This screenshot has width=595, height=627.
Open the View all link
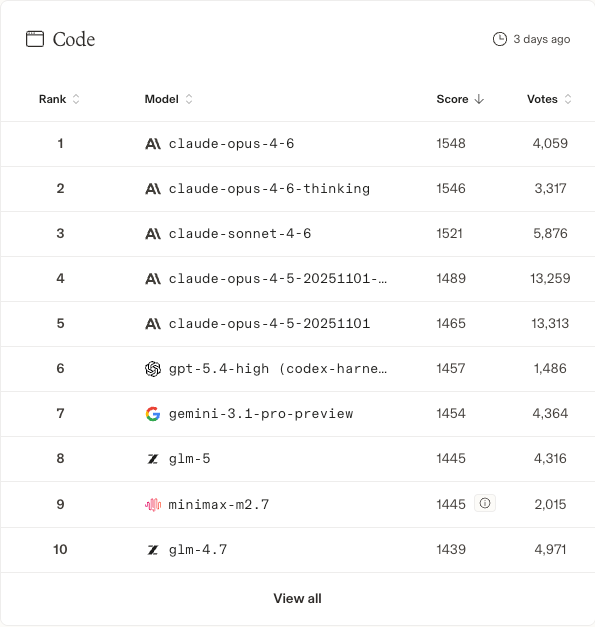point(298,599)
